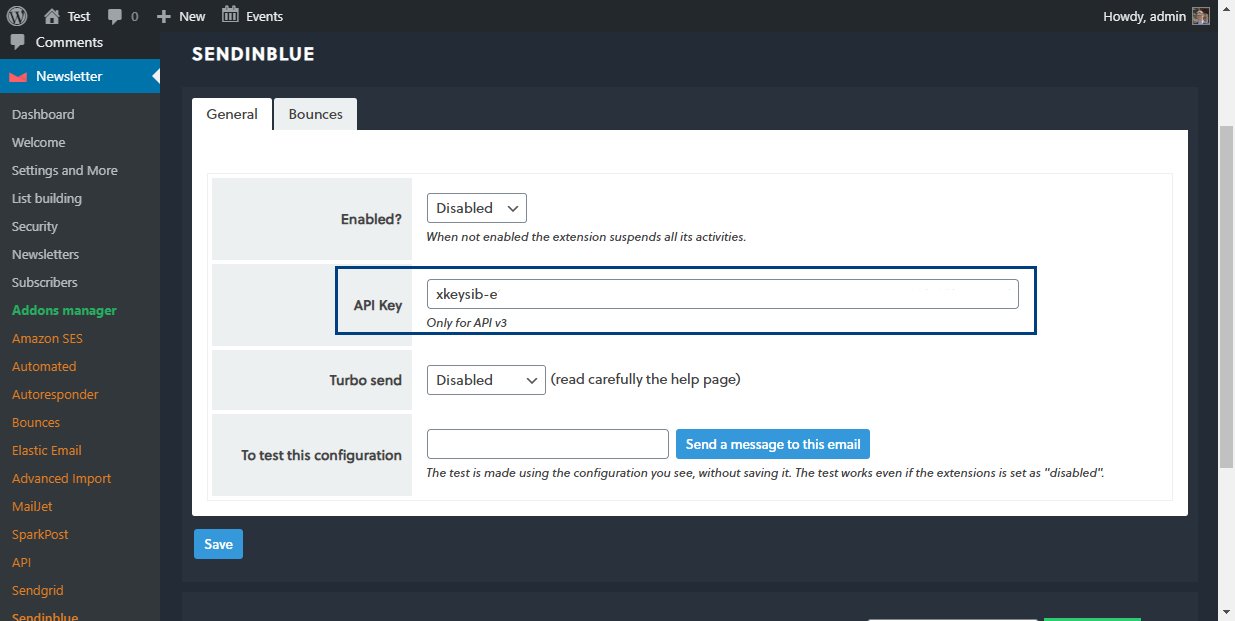Open the Enabled? dropdown
Image resolution: width=1235 pixels, height=621 pixels.
[x=476, y=208]
